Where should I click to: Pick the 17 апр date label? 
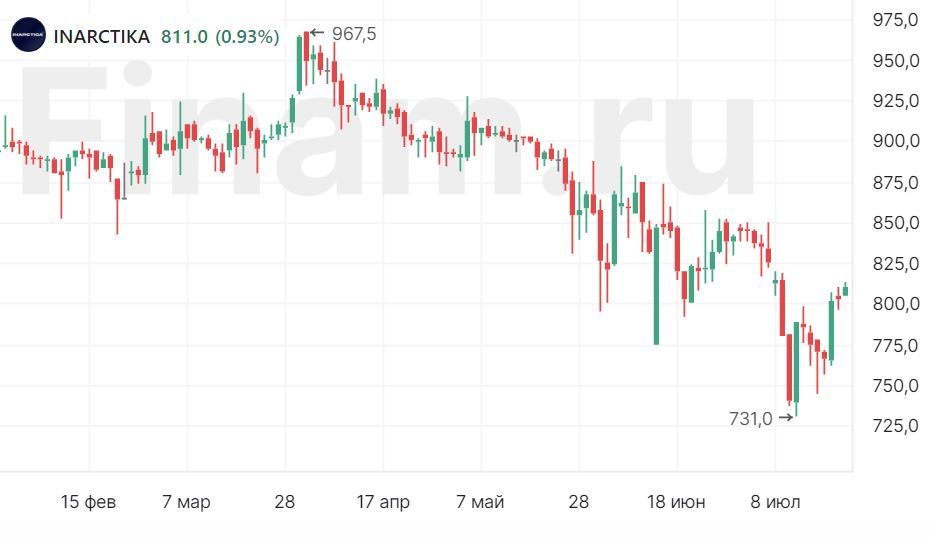click(x=382, y=502)
